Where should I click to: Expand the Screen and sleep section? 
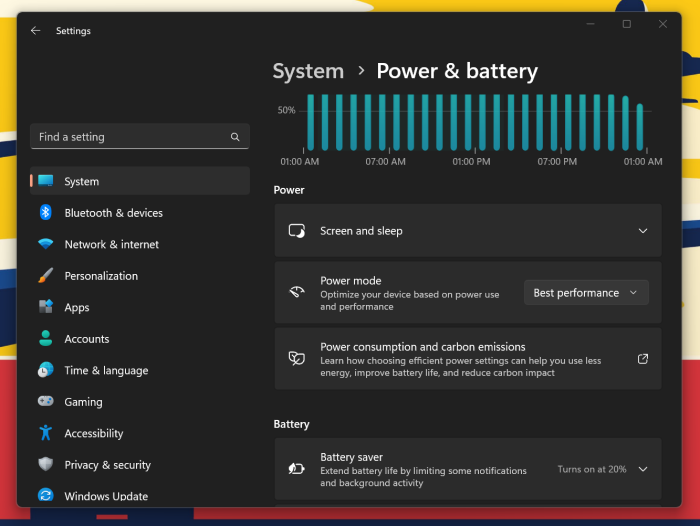[643, 231]
